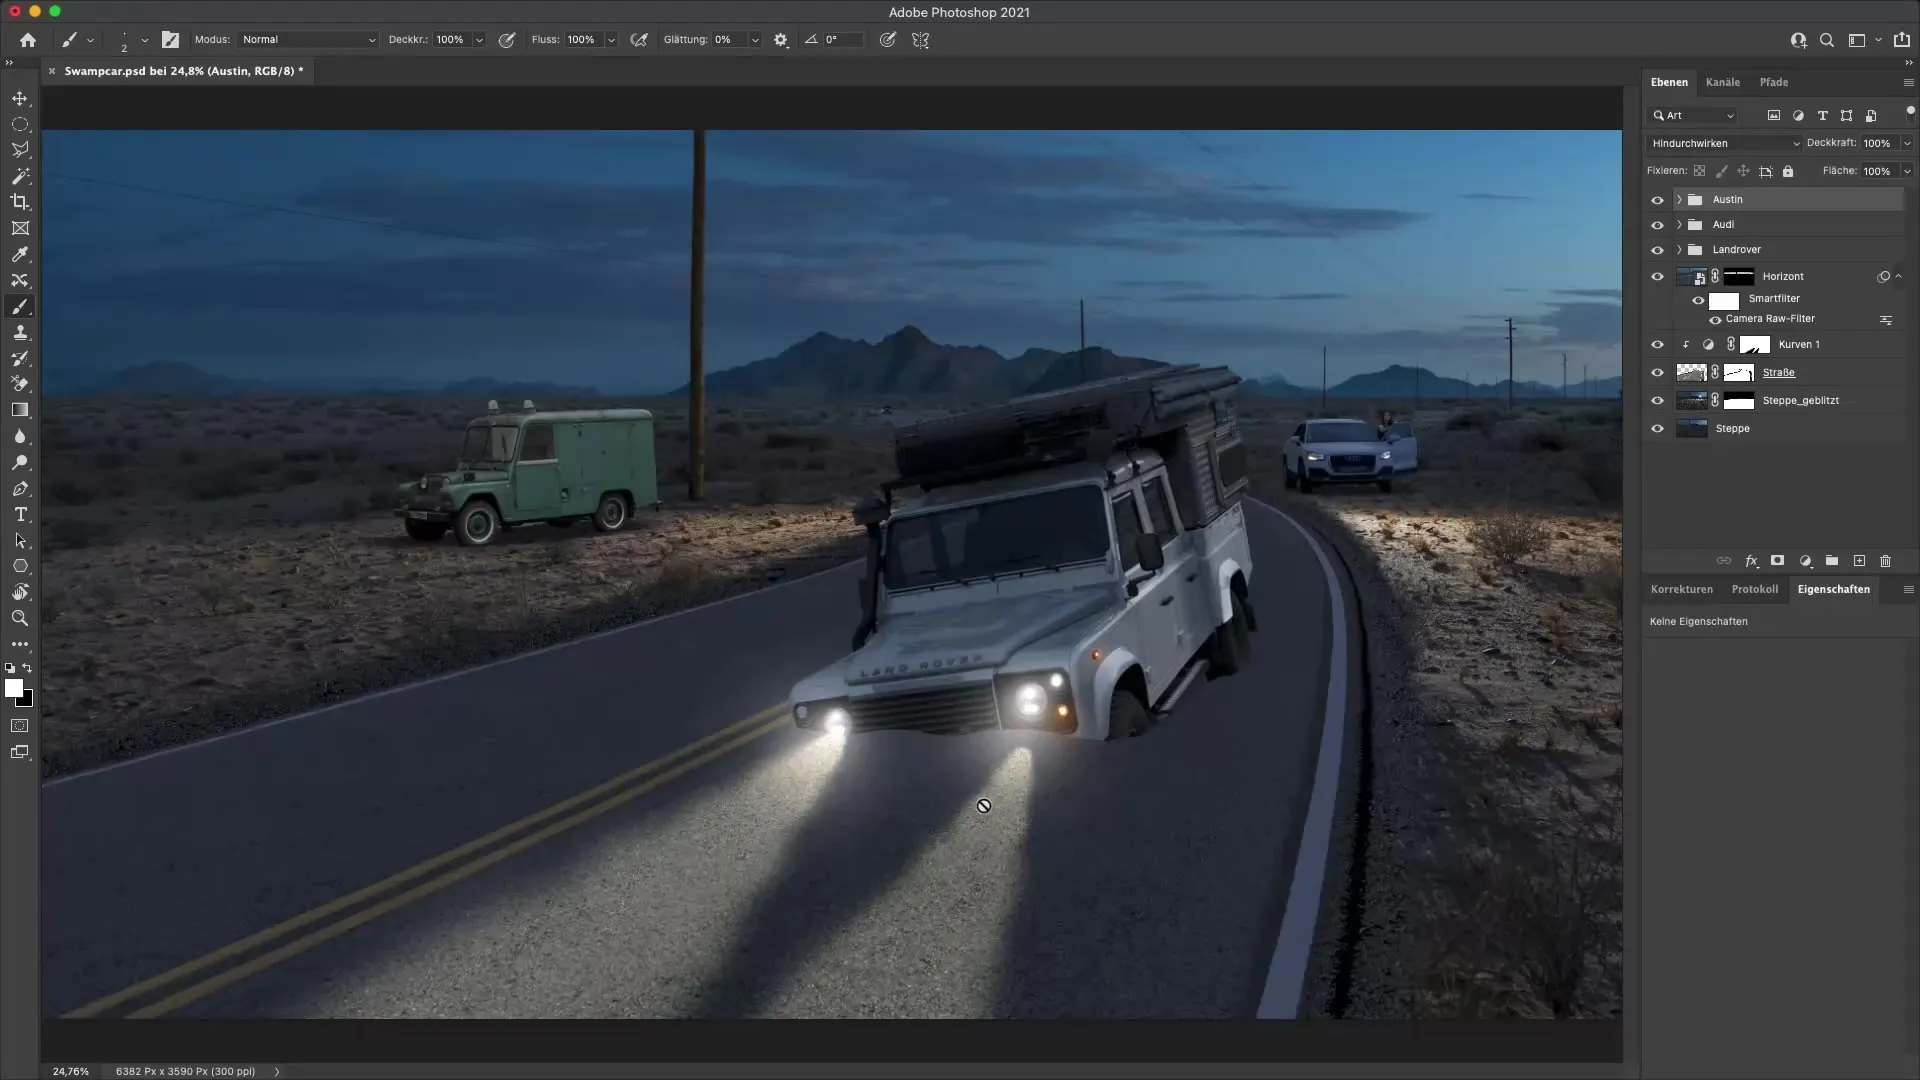The image size is (1920, 1080).
Task: Open the brush smoothing settings gear icon
Action: pos(780,40)
